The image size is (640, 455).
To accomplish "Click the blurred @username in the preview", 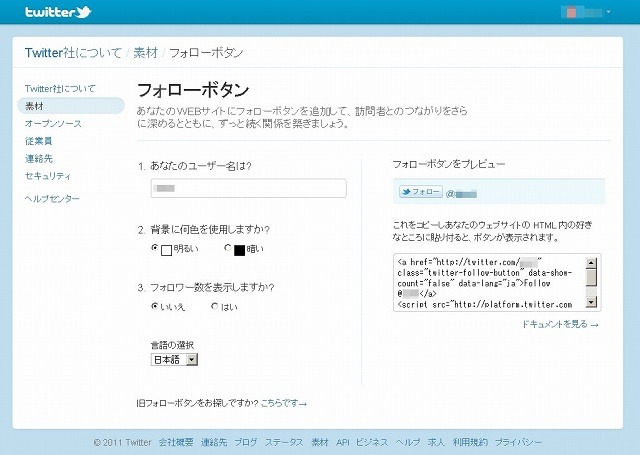I will (461, 193).
